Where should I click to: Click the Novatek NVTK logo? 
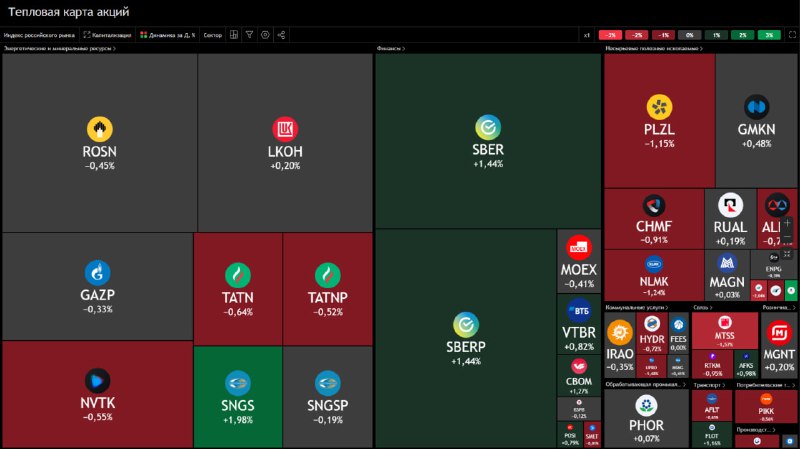click(97, 381)
